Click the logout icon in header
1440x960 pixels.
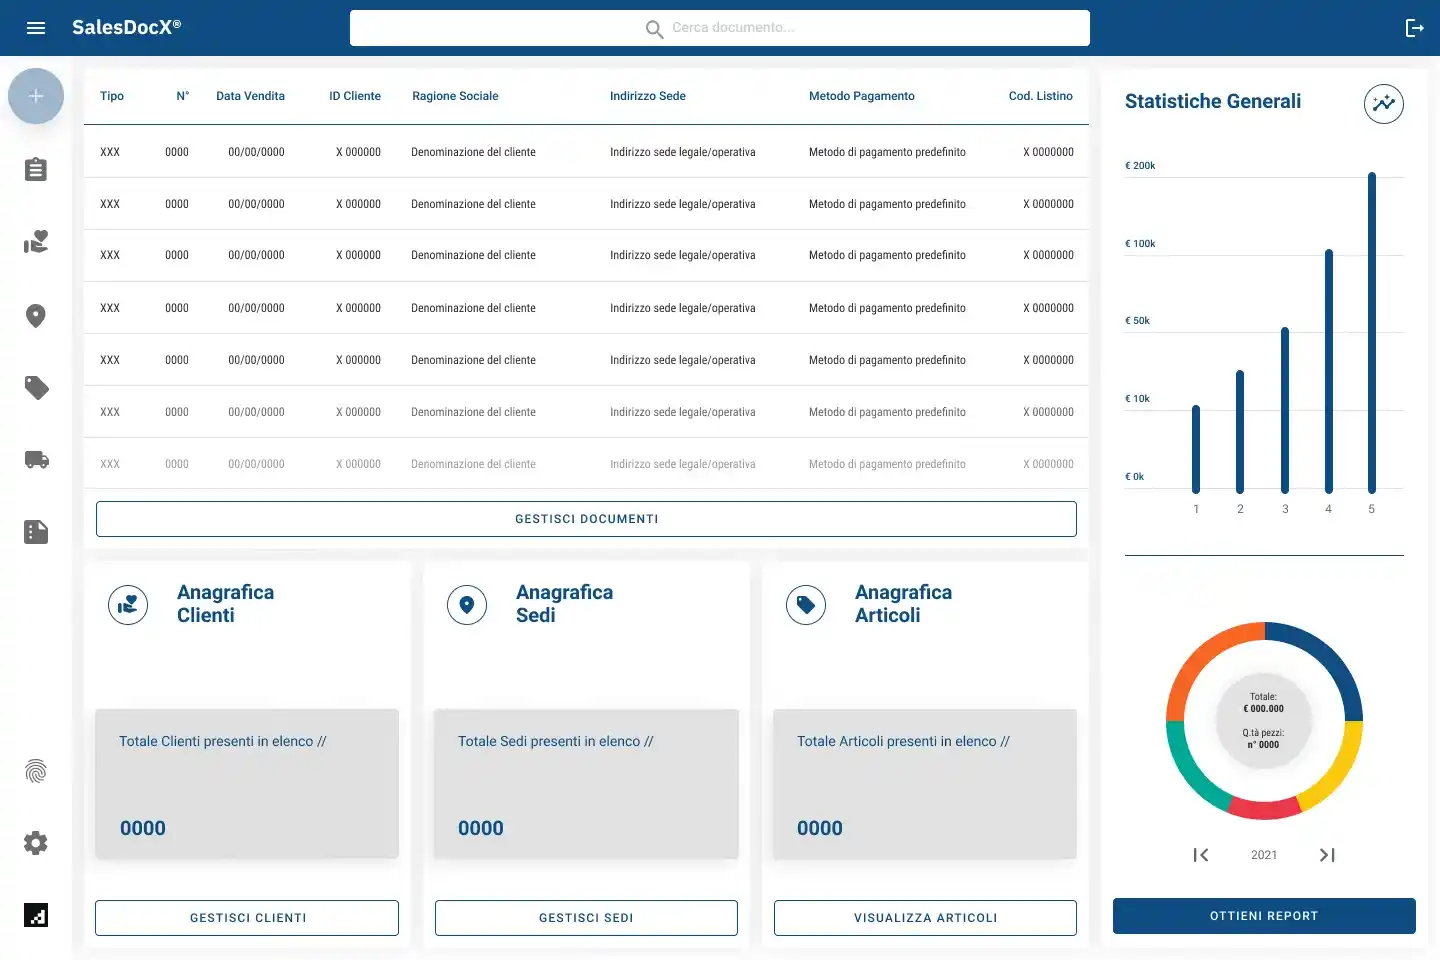pos(1414,28)
